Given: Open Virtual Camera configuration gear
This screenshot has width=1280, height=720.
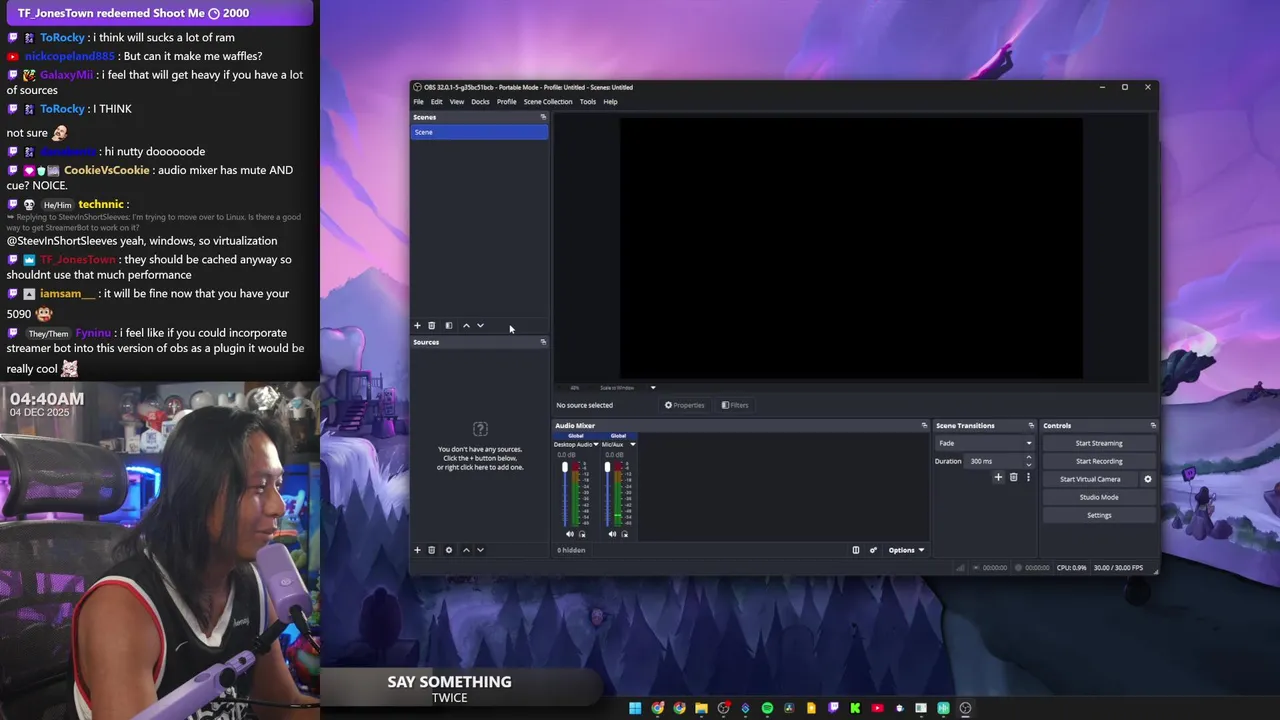Looking at the screenshot, I should (x=1148, y=479).
